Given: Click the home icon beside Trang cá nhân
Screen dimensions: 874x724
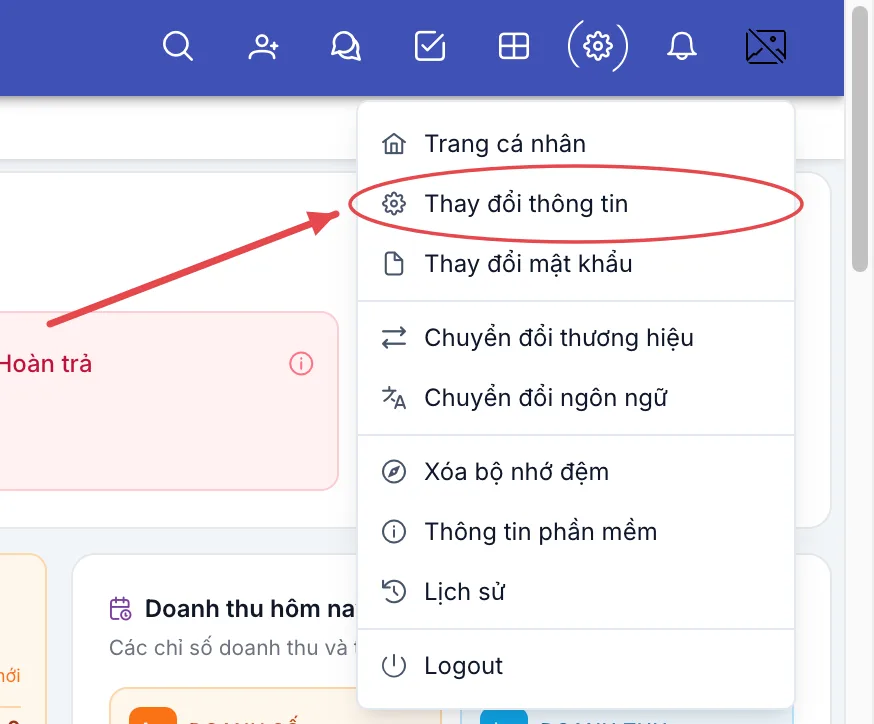Looking at the screenshot, I should [394, 144].
